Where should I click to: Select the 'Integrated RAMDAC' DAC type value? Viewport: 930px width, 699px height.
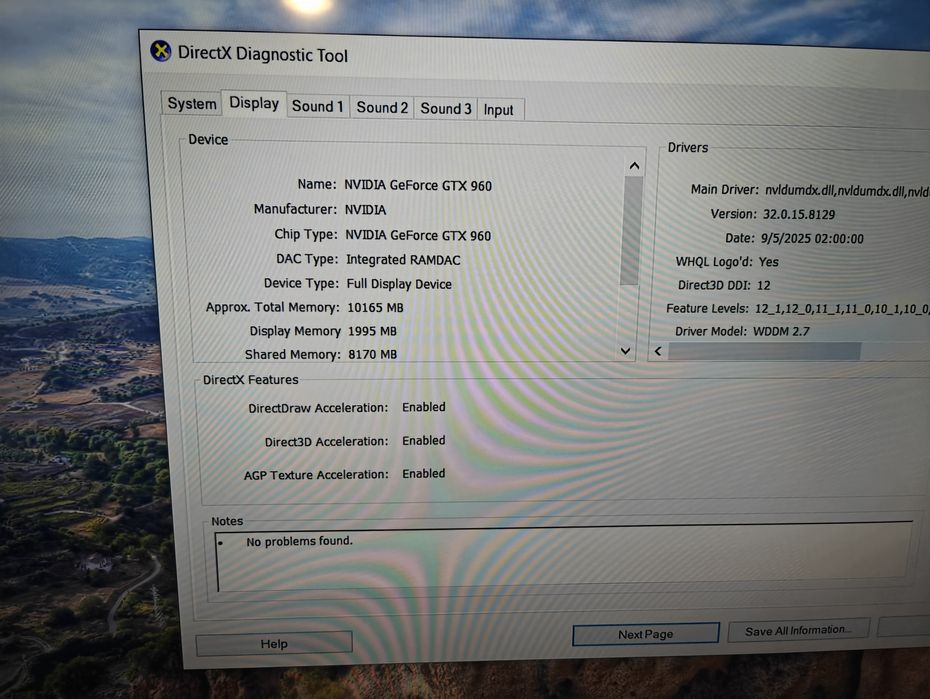tap(403, 260)
